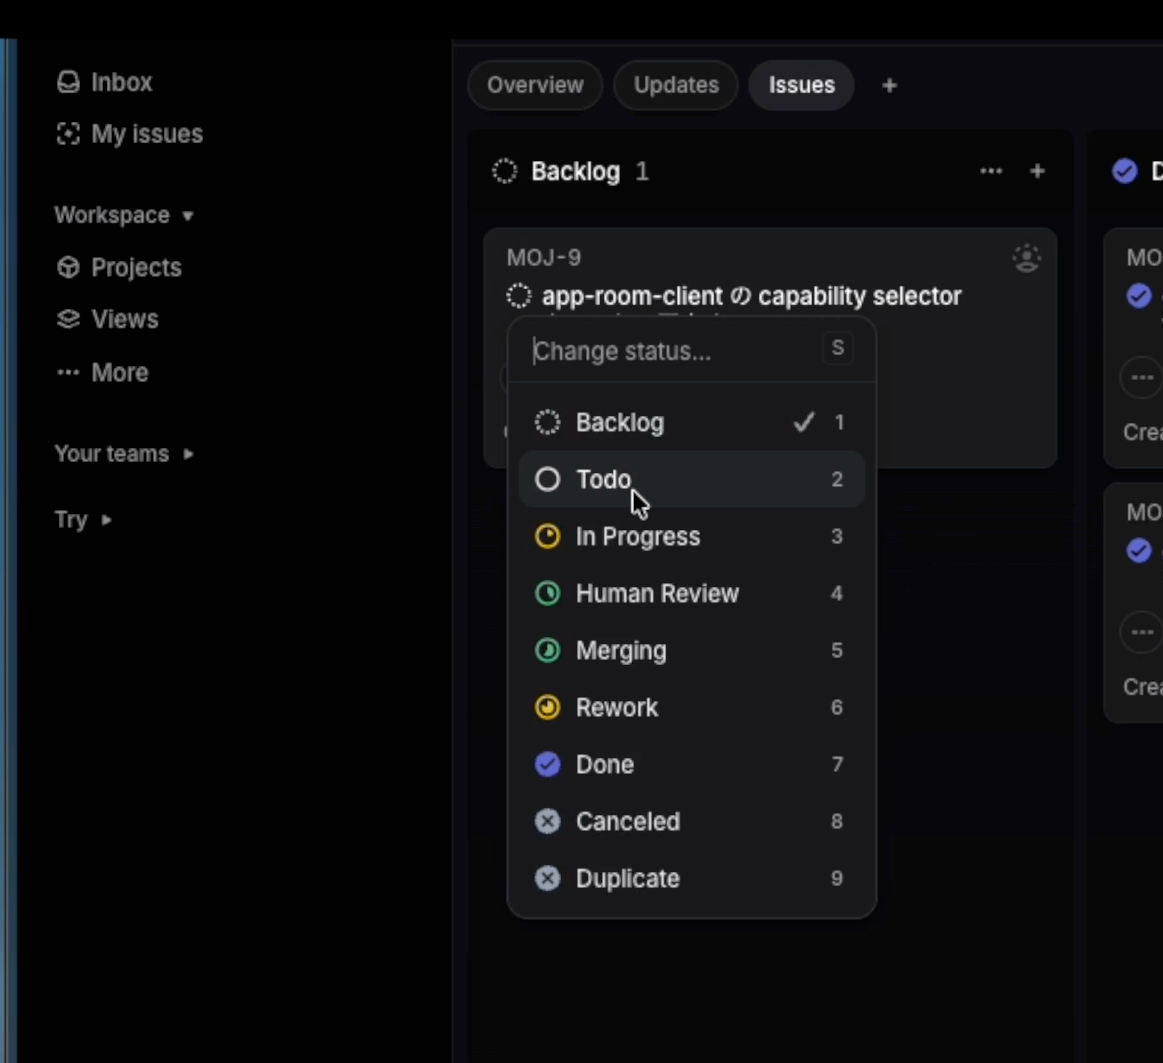Click the Projects cube icon
Image resolution: width=1163 pixels, height=1063 pixels.
click(x=68, y=267)
